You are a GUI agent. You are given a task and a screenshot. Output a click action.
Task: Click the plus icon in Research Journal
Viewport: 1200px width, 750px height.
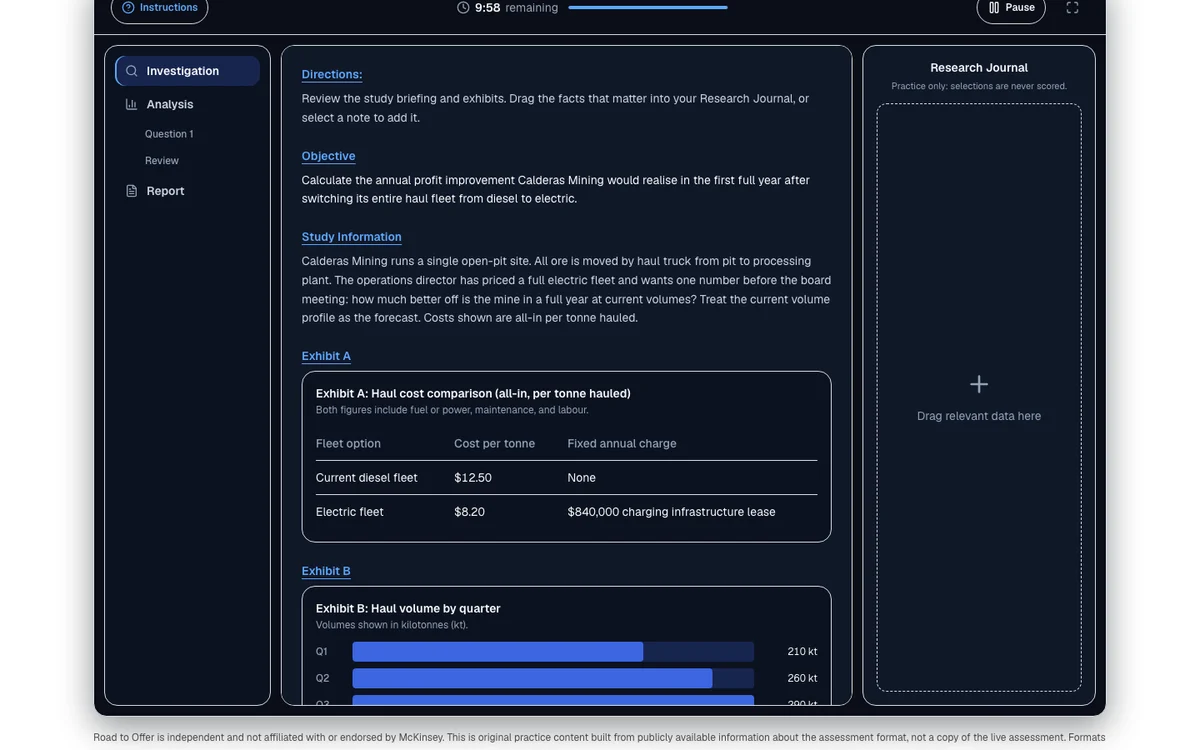pyautogui.click(x=979, y=384)
